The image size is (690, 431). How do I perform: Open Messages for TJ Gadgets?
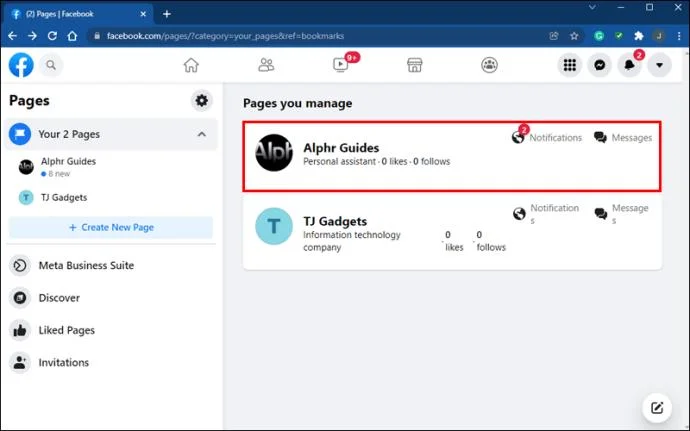click(x=621, y=214)
